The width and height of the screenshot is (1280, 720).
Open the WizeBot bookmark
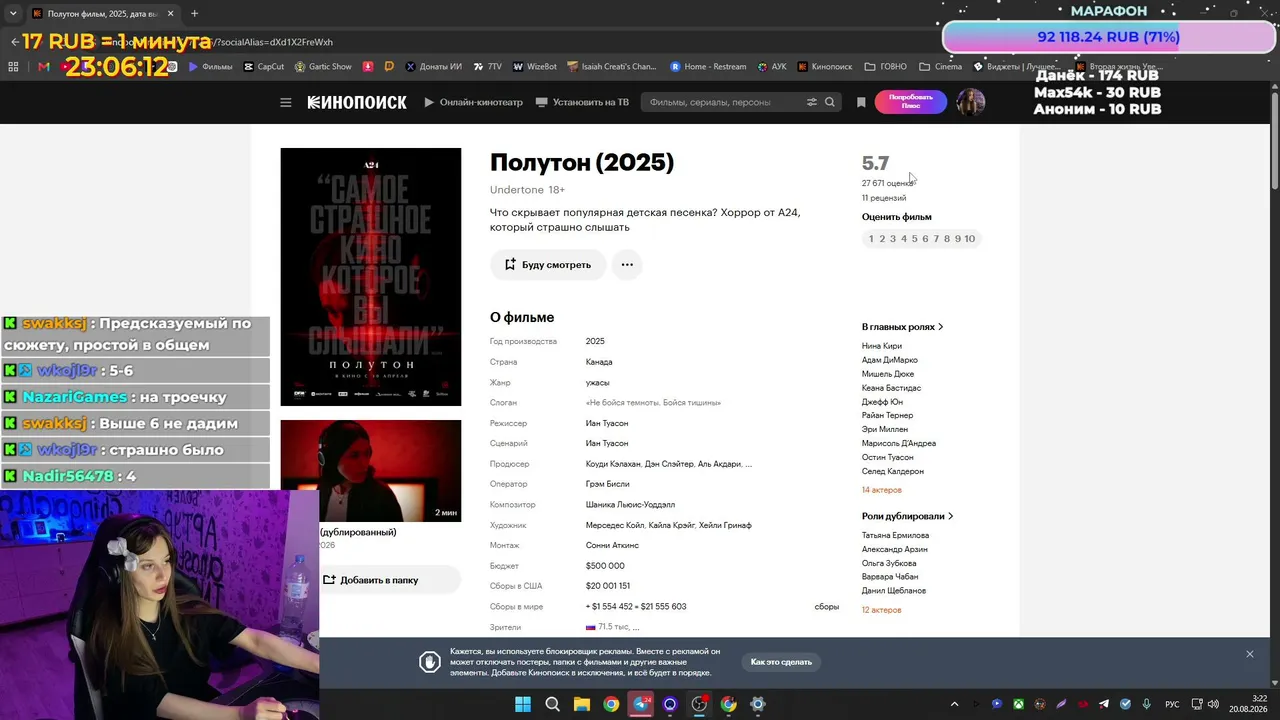point(535,67)
